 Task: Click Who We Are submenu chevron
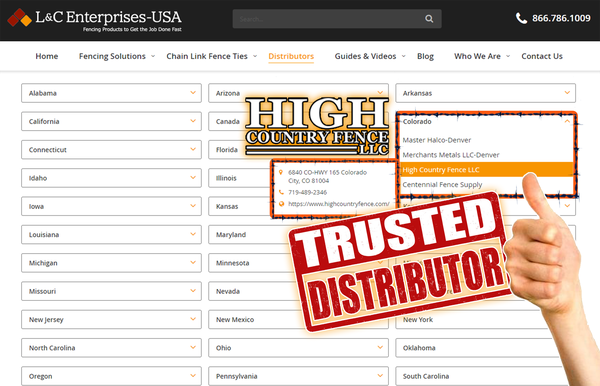pyautogui.click(x=508, y=56)
